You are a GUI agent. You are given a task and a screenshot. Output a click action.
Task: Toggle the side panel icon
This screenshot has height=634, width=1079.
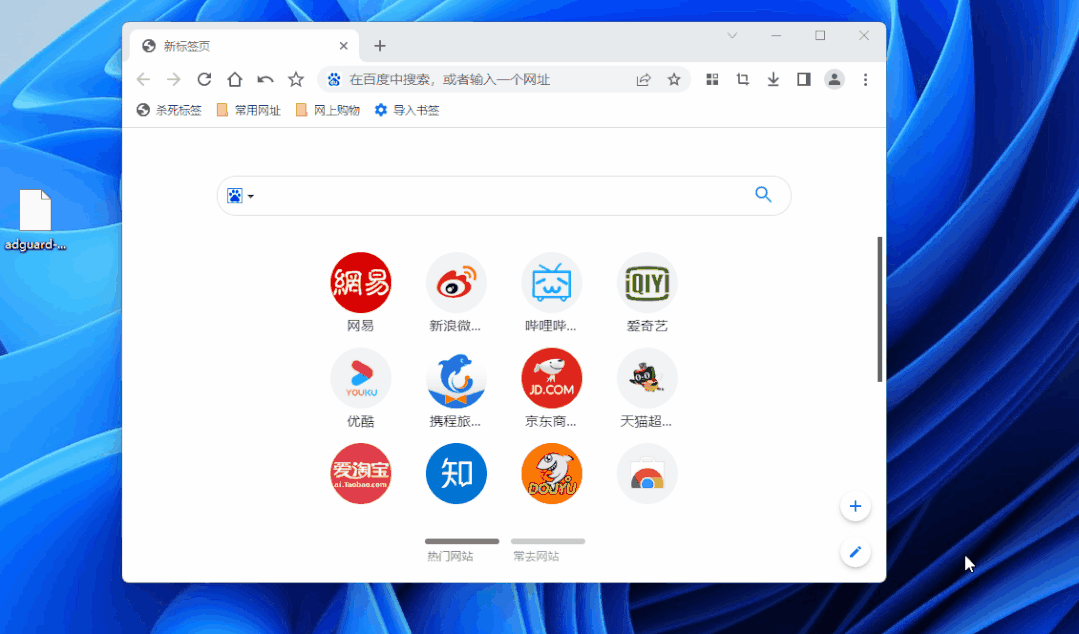click(804, 79)
